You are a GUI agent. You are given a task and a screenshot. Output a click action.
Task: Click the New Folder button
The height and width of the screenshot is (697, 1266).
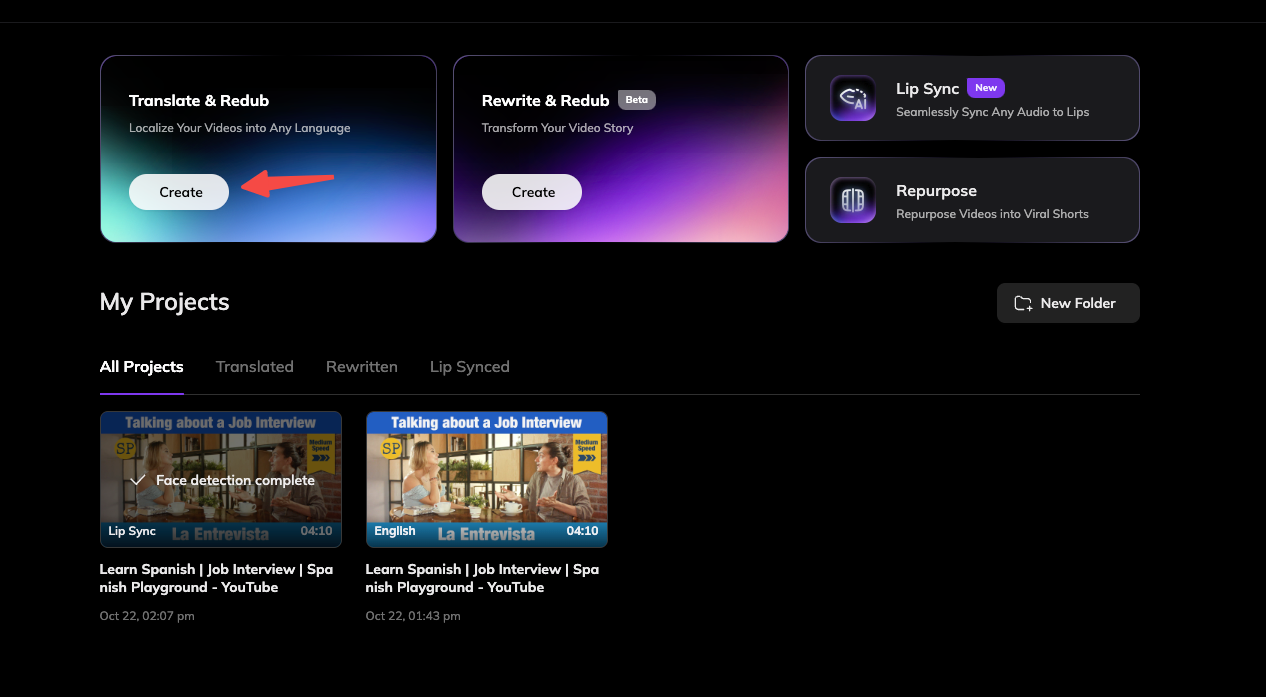pyautogui.click(x=1068, y=302)
